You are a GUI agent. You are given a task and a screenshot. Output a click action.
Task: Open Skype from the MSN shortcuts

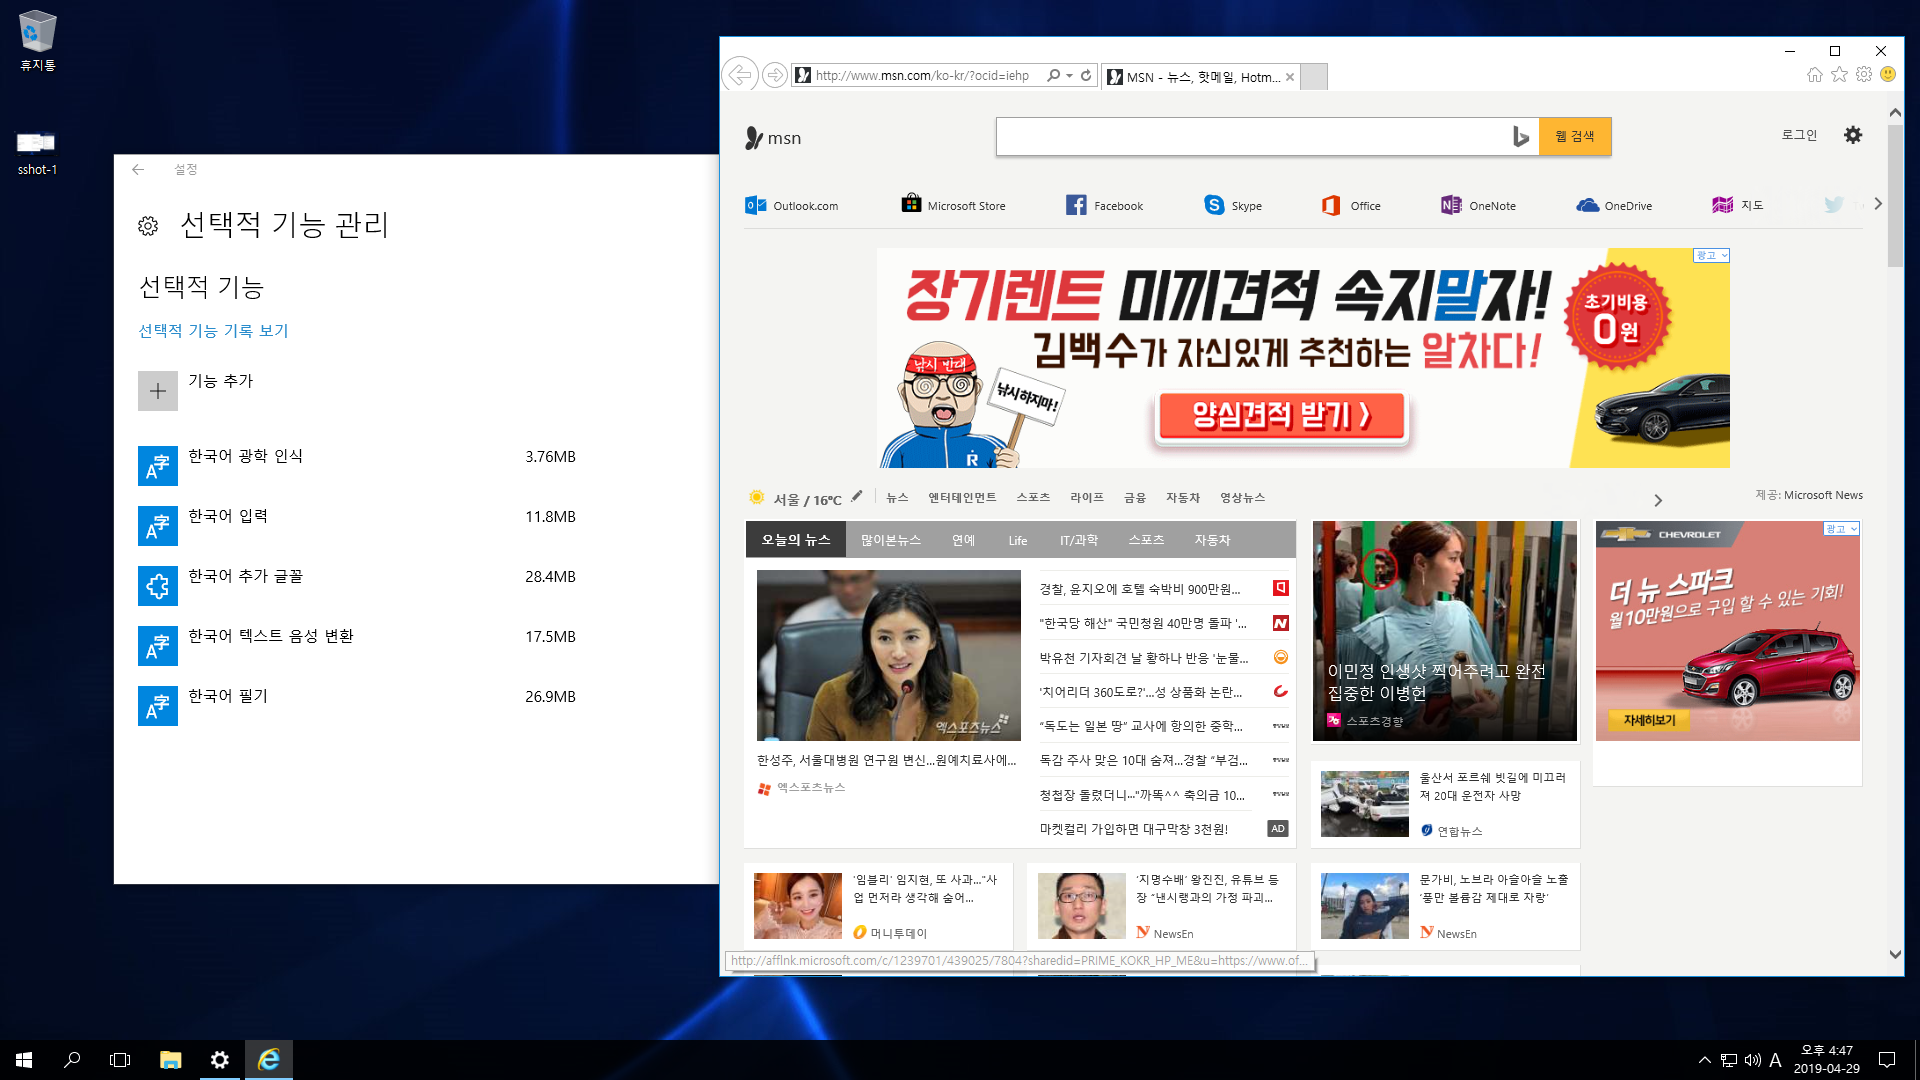(x=1214, y=205)
